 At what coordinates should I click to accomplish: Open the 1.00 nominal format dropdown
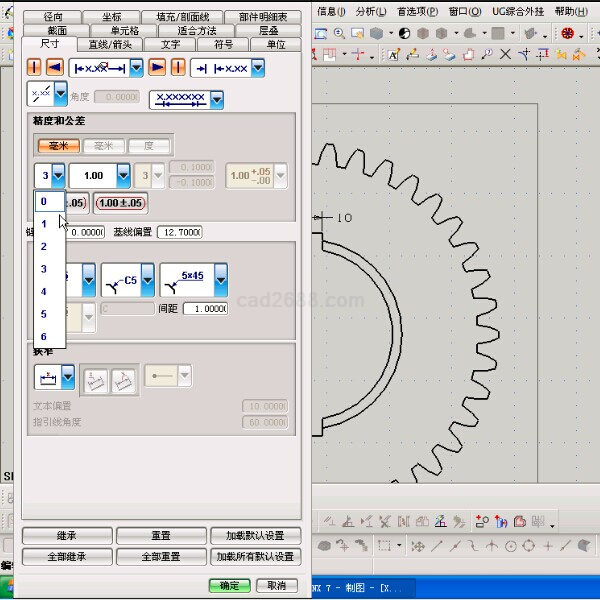(123, 176)
